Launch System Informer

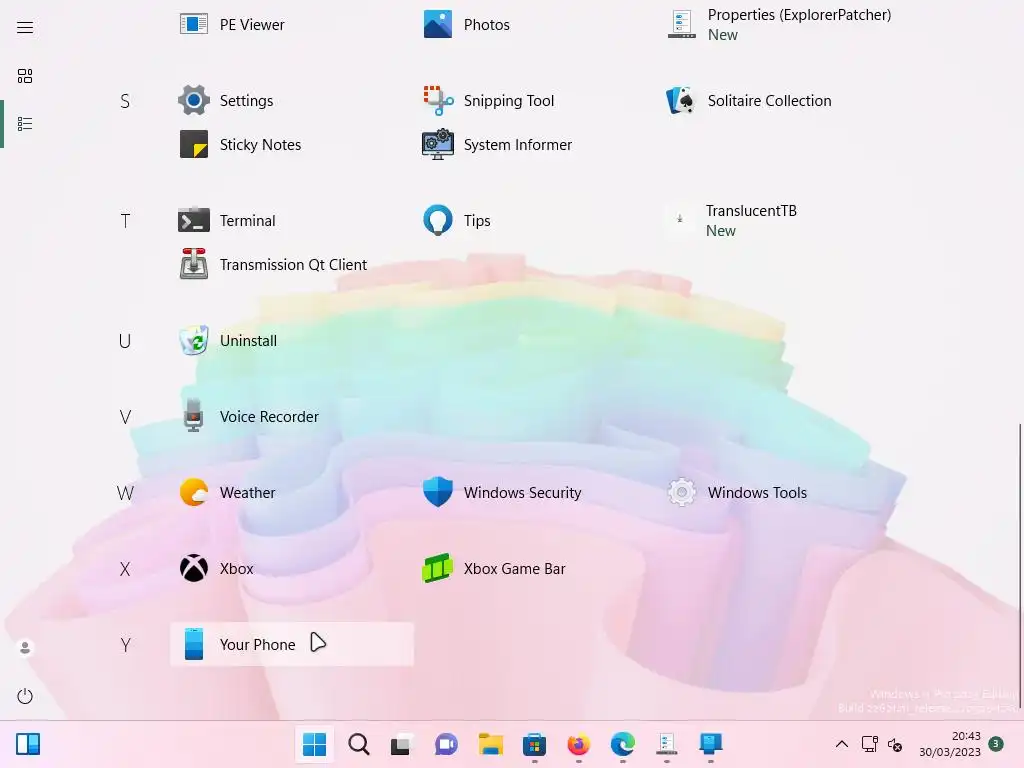point(536,144)
